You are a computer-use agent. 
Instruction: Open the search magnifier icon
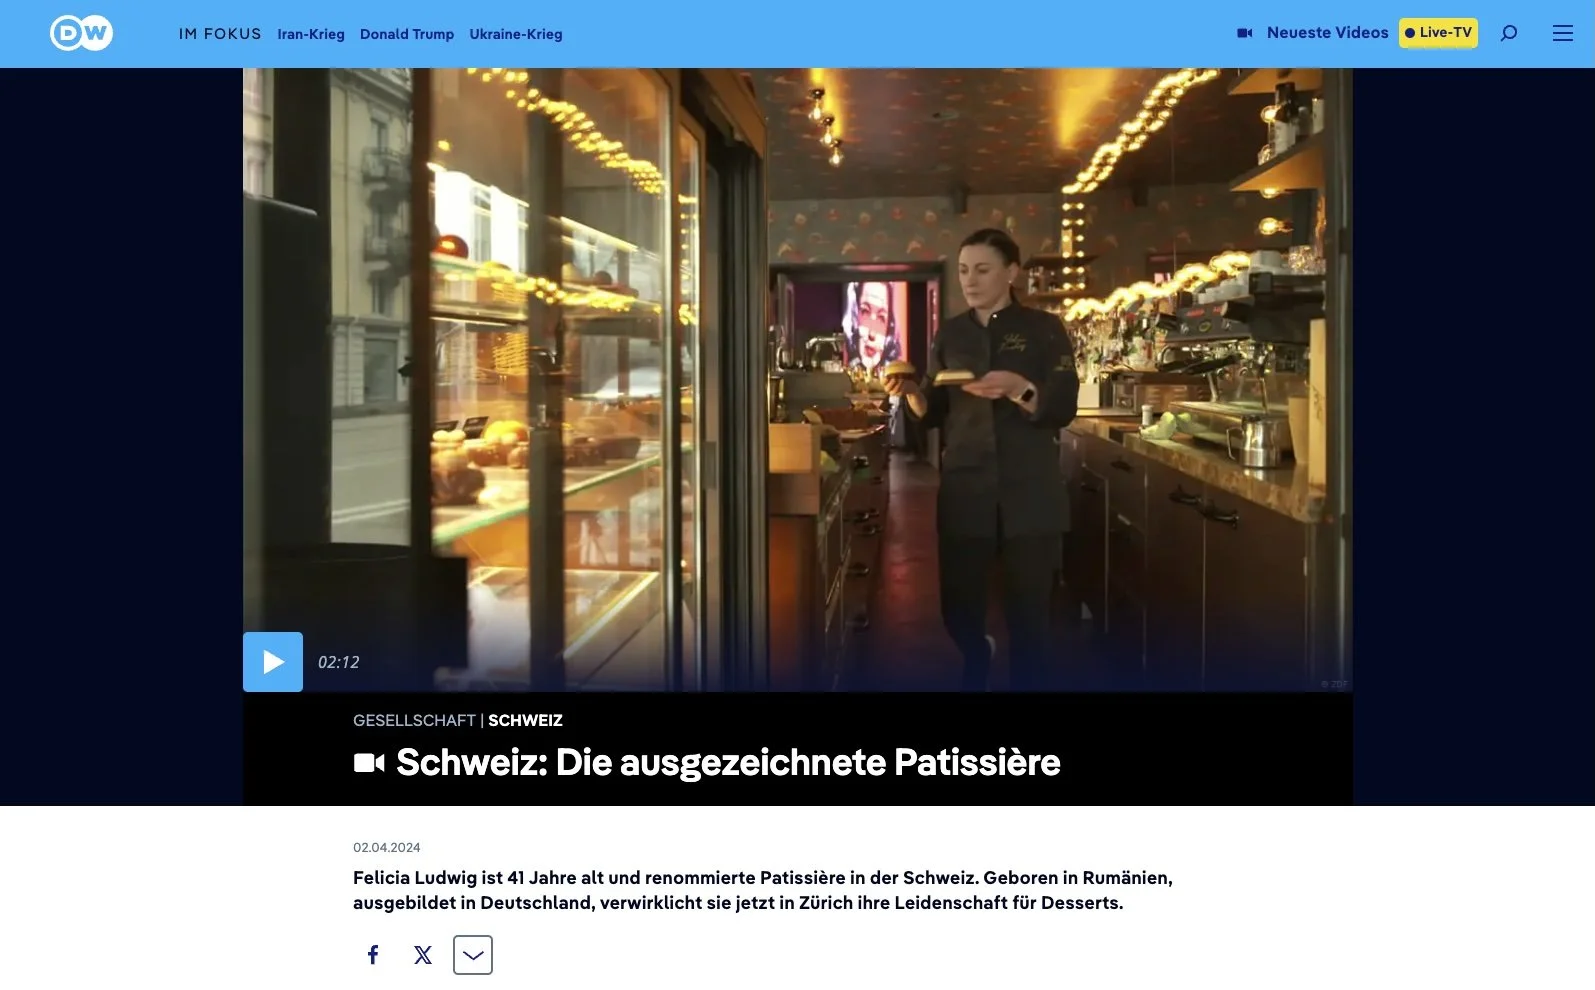tap(1509, 33)
